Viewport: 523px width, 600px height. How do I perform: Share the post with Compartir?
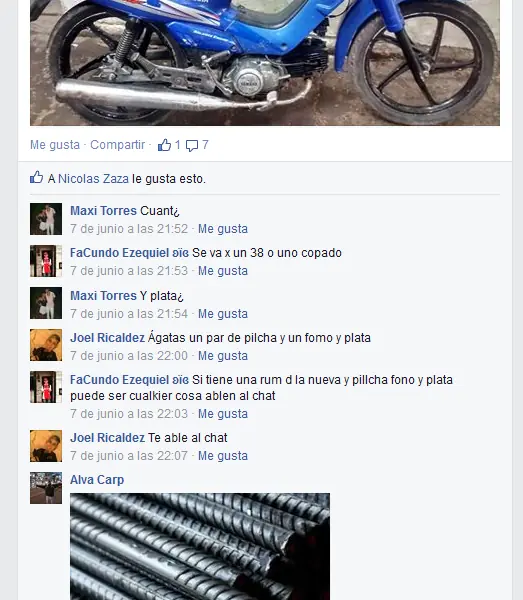pyautogui.click(x=117, y=145)
